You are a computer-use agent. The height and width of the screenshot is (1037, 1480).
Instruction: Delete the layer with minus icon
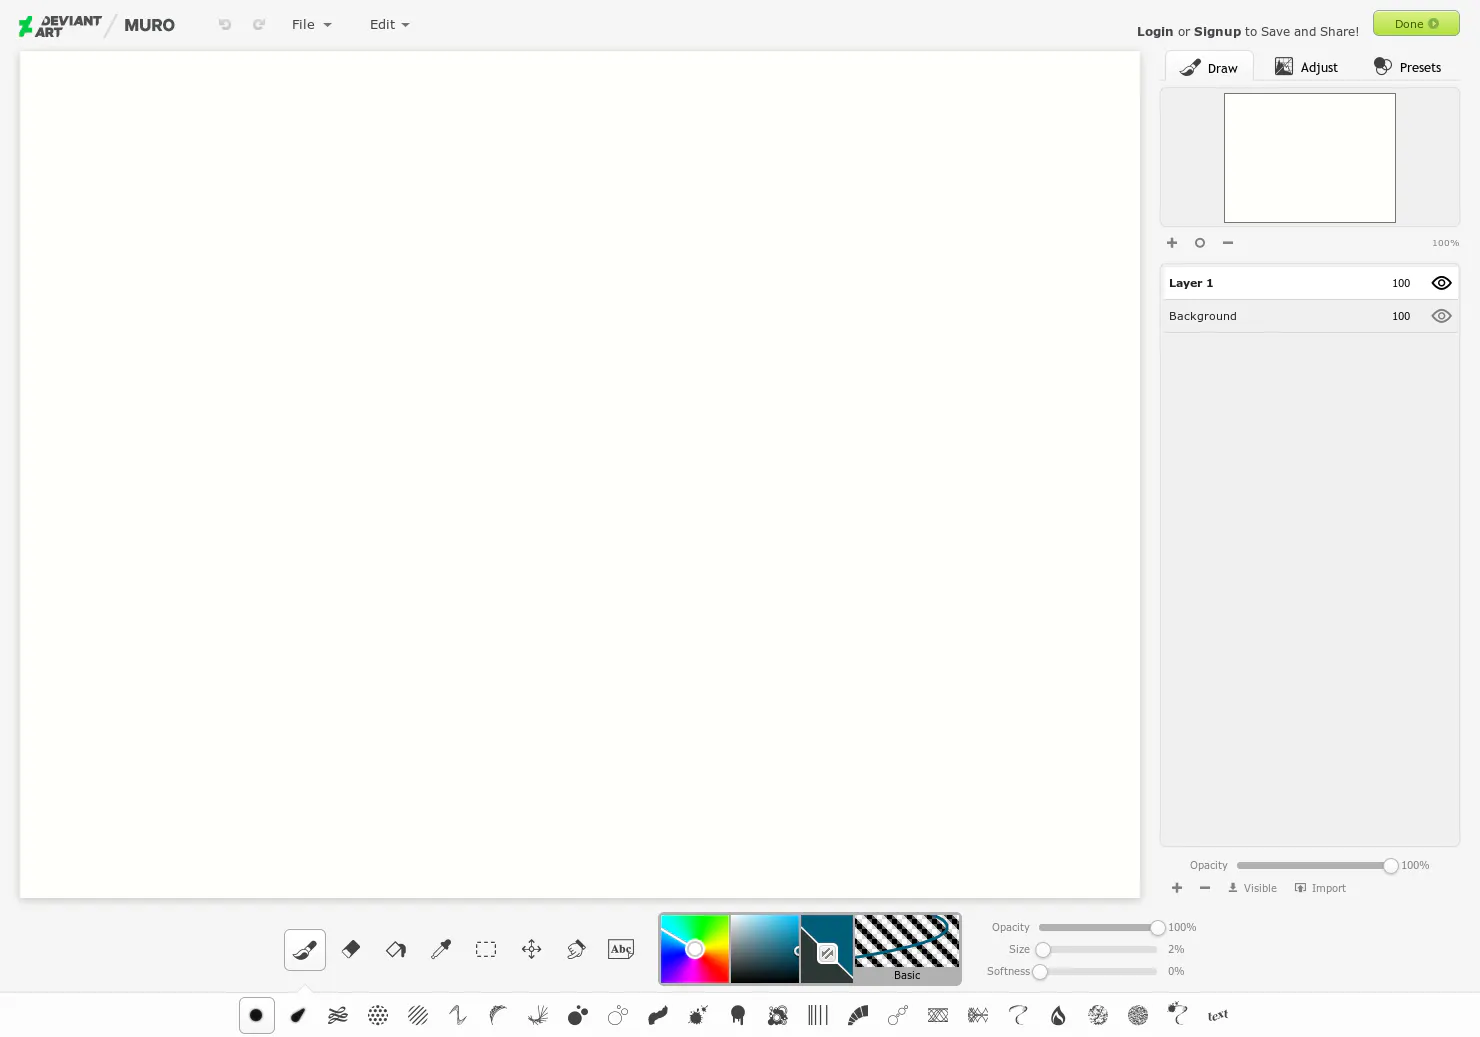(1205, 888)
